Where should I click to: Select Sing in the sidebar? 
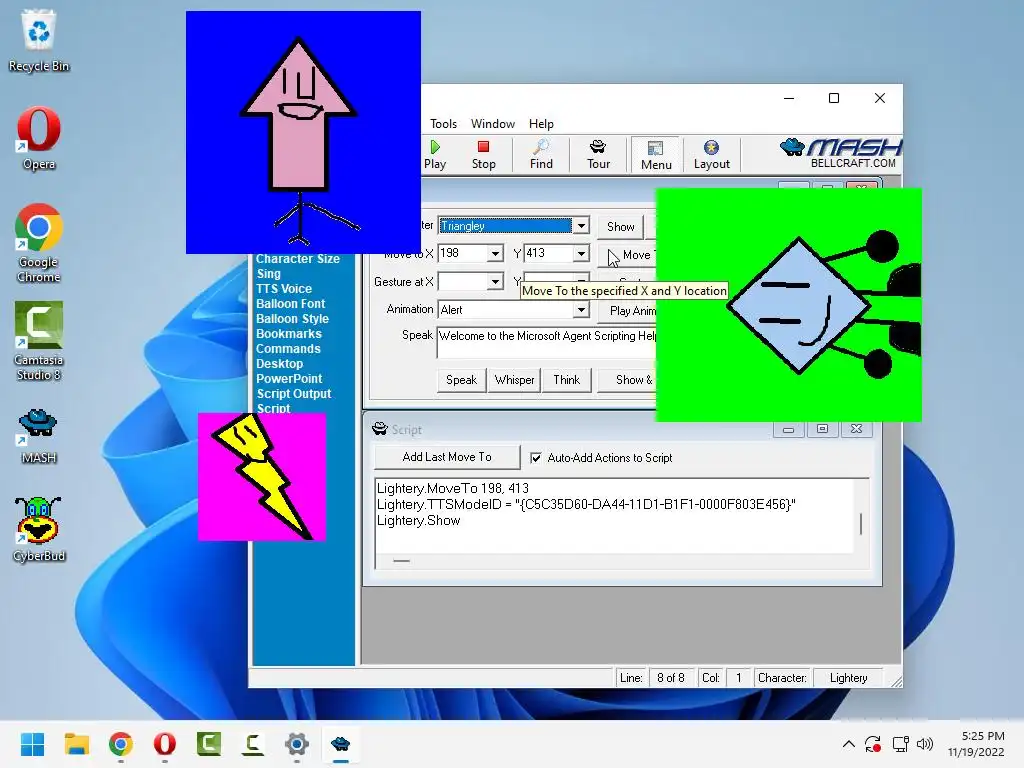(268, 274)
